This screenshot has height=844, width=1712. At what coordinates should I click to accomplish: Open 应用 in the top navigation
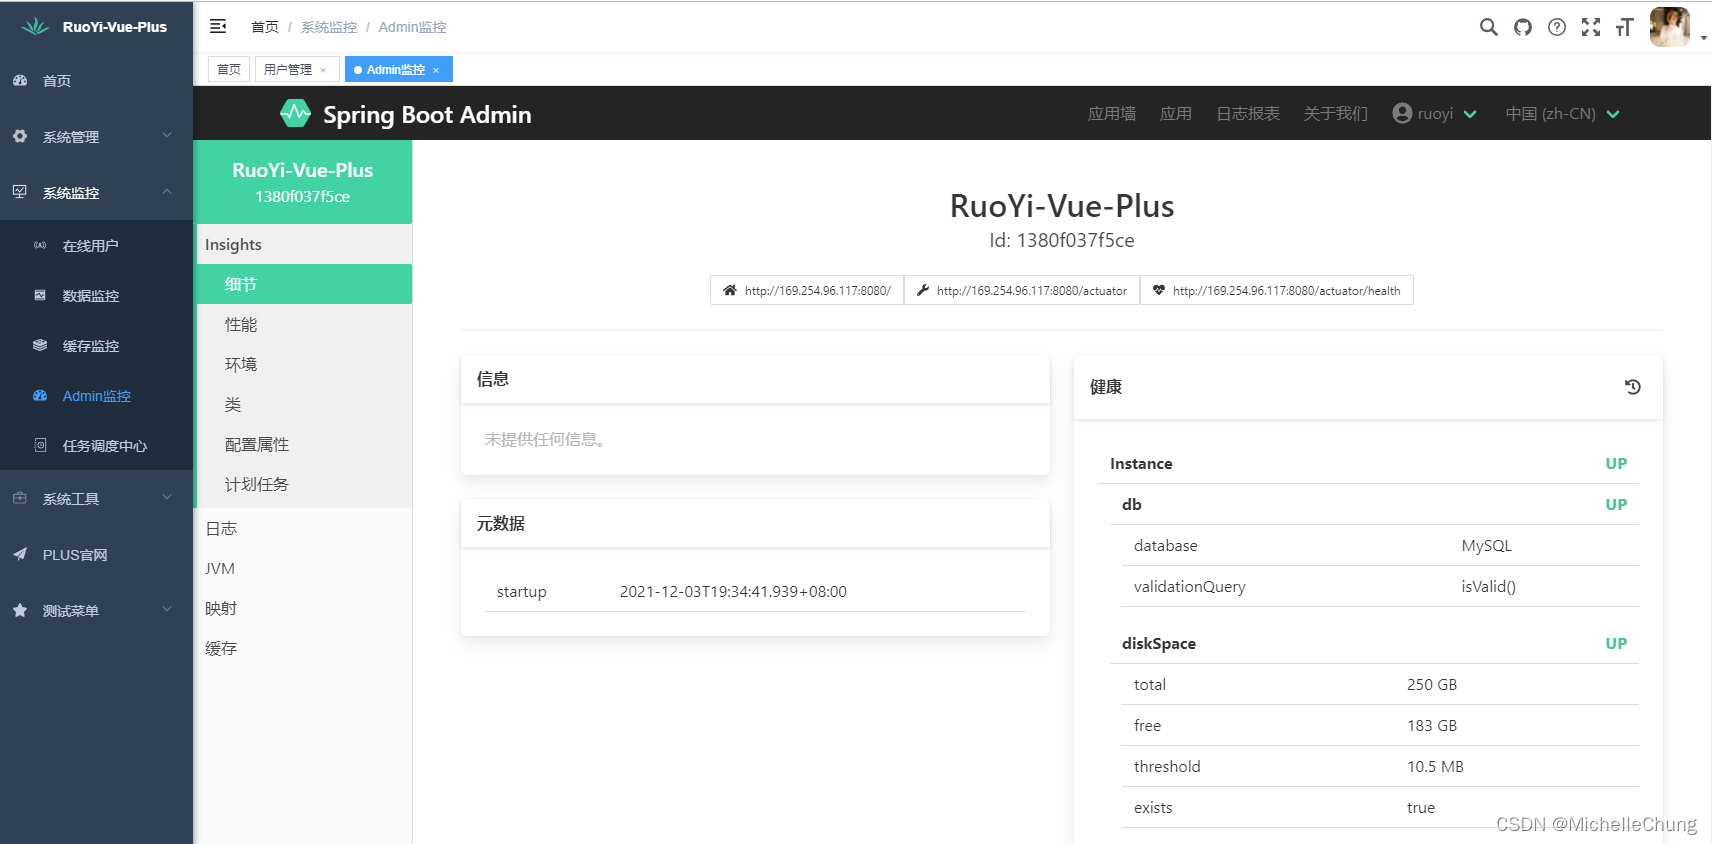click(x=1176, y=113)
